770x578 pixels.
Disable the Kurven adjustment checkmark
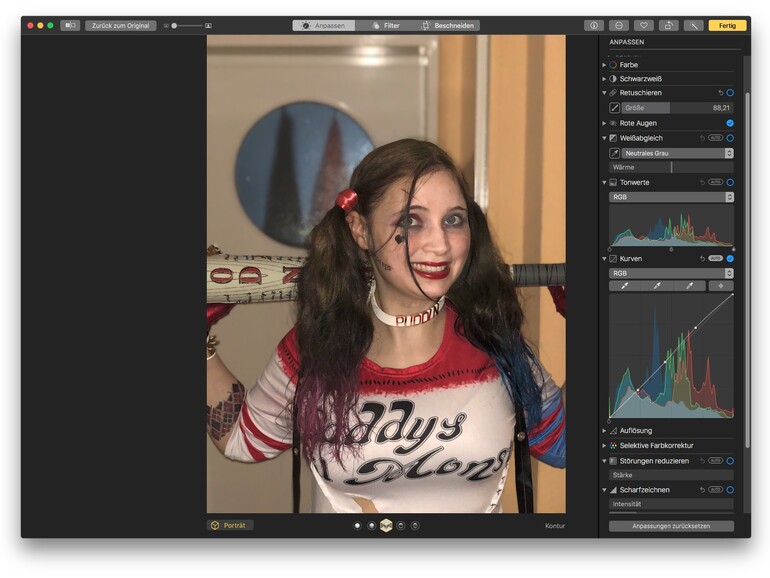[730, 258]
